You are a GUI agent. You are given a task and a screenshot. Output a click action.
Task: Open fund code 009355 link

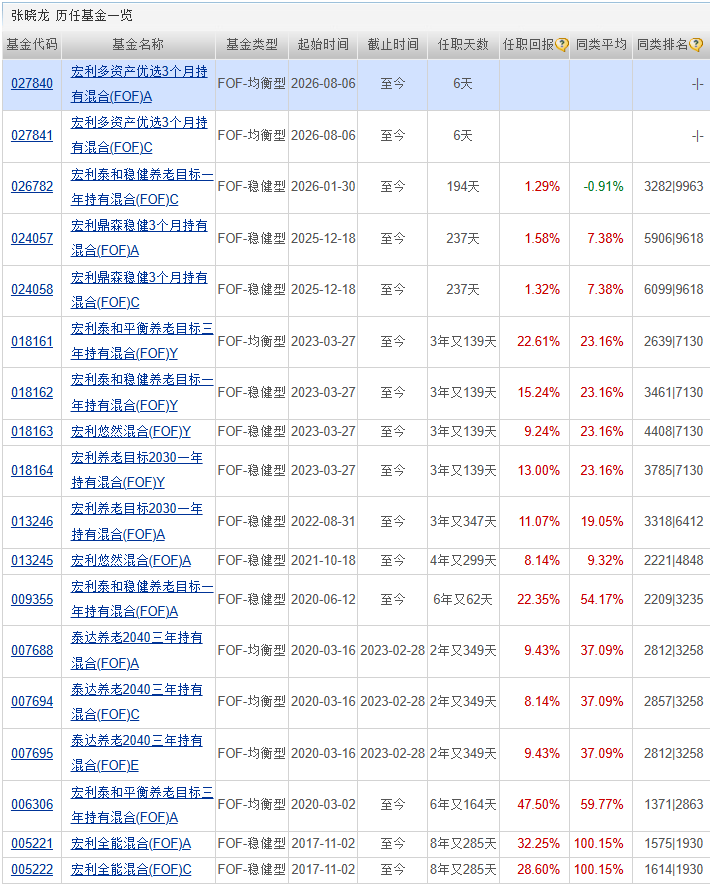click(x=32, y=599)
